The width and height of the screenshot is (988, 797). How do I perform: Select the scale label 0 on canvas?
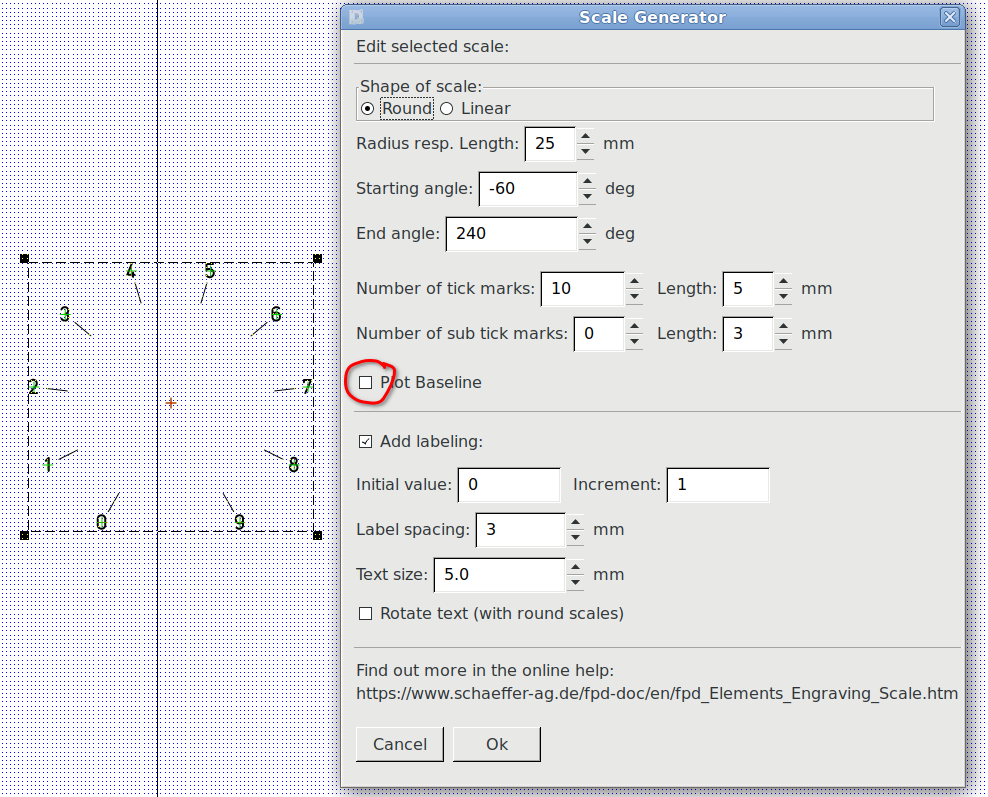(101, 522)
